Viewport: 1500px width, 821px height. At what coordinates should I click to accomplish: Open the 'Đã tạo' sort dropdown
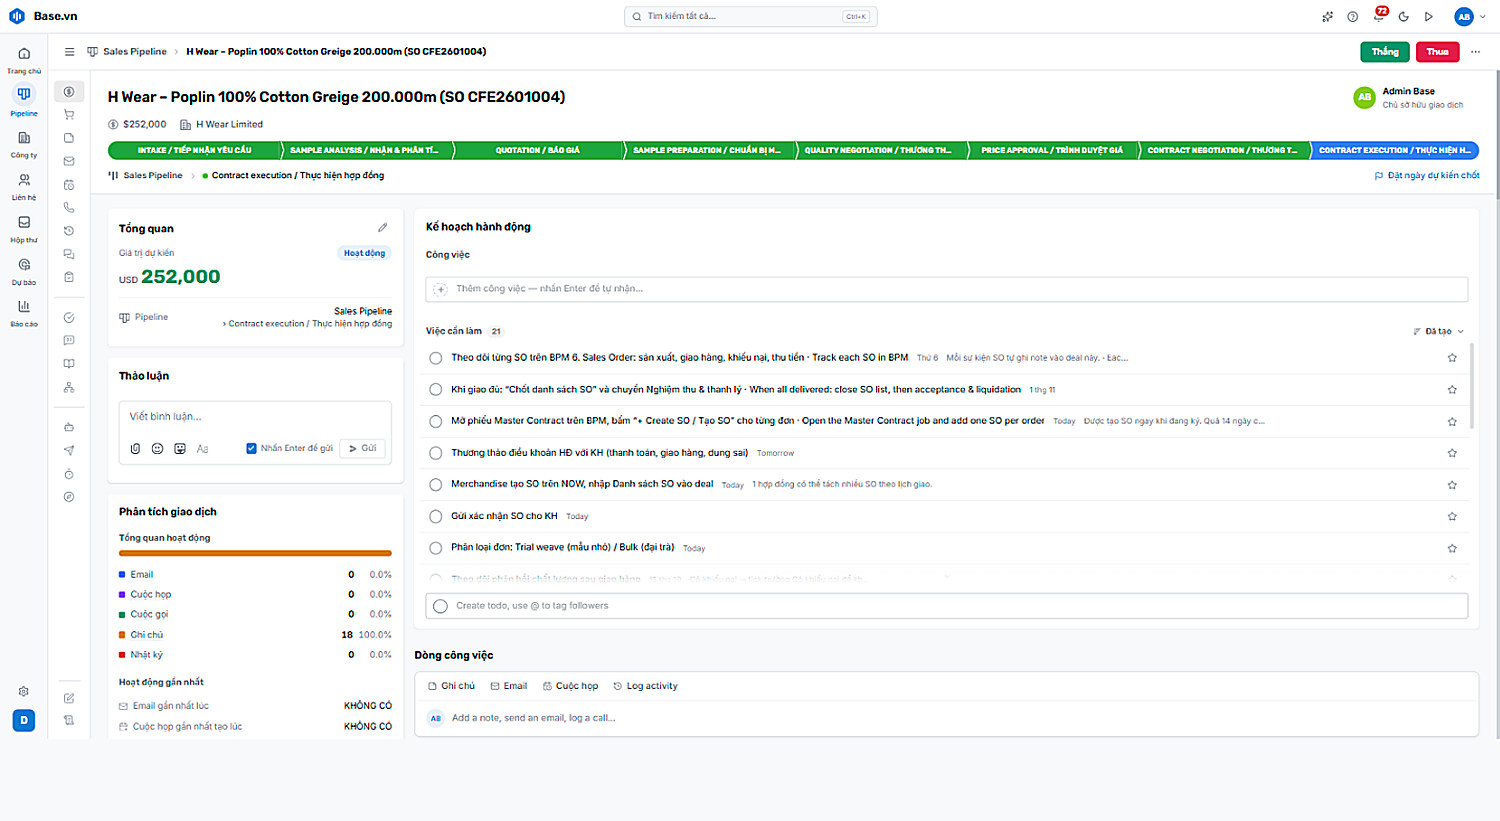coord(1438,331)
